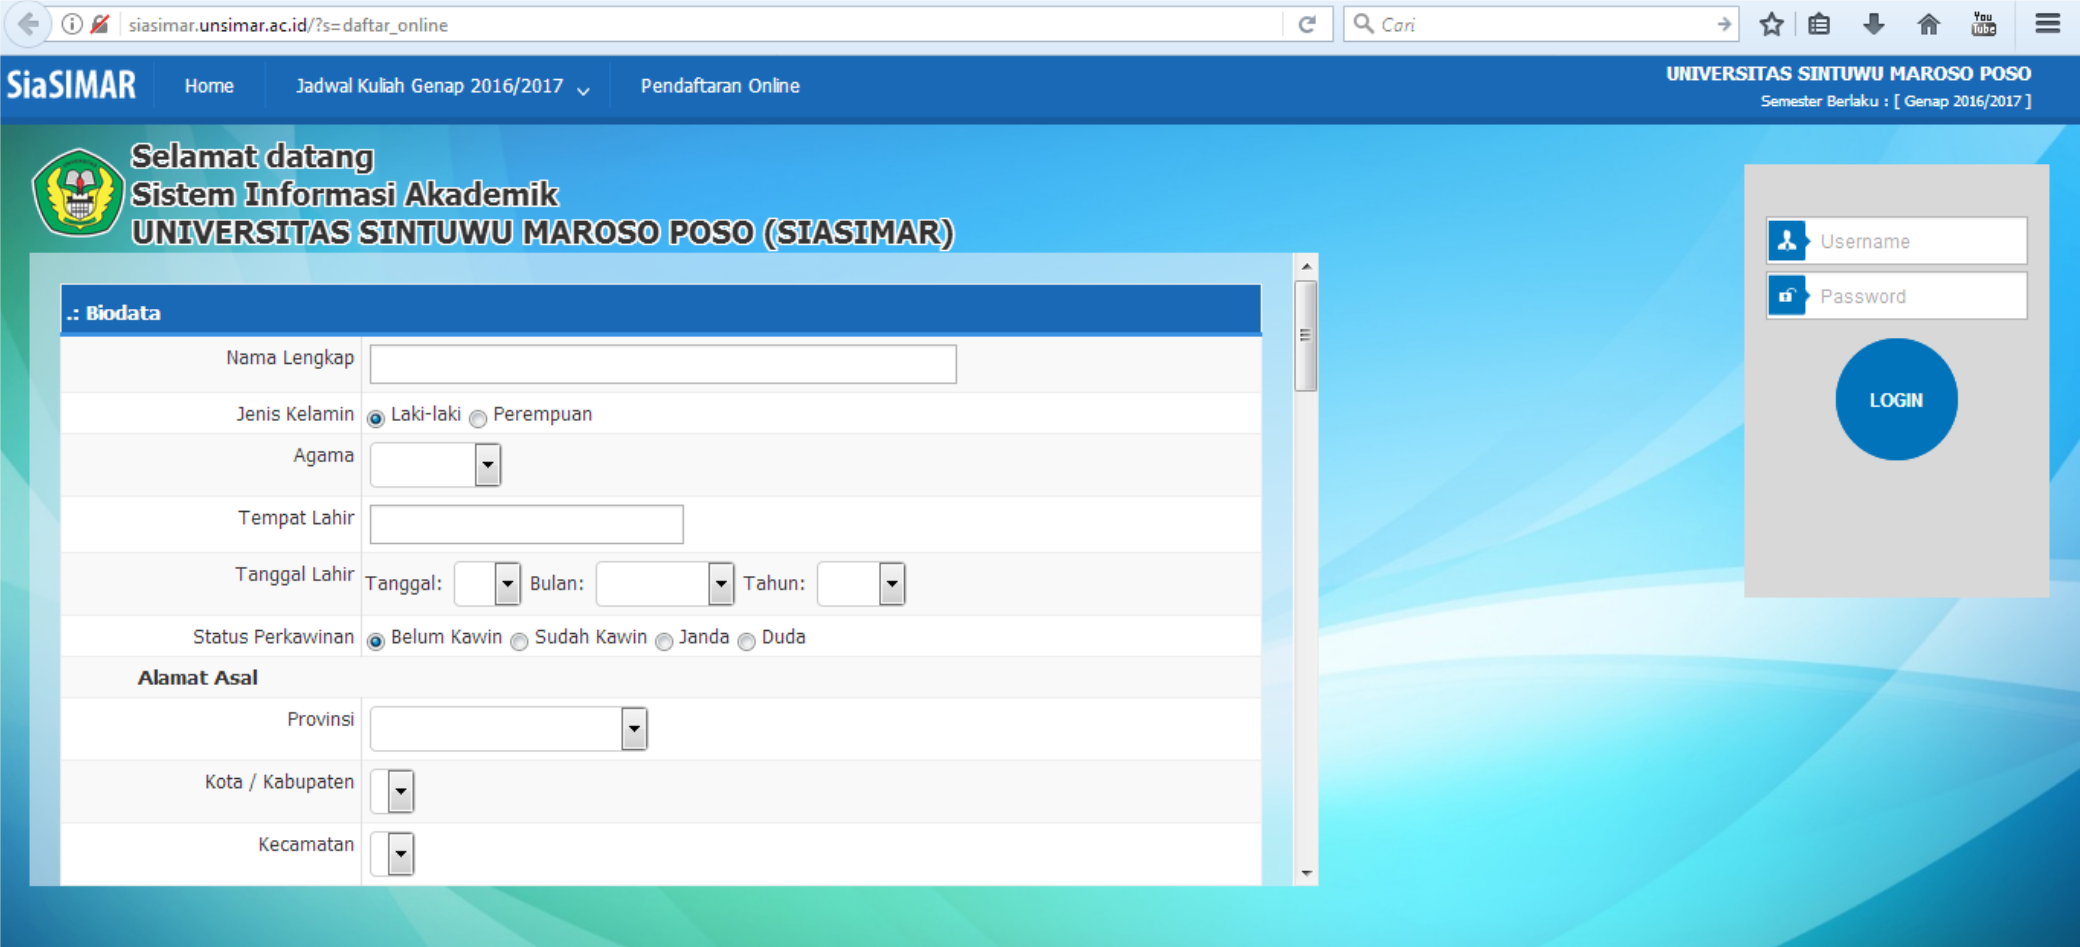Click the SiaSIMAR logo link

point(71,86)
